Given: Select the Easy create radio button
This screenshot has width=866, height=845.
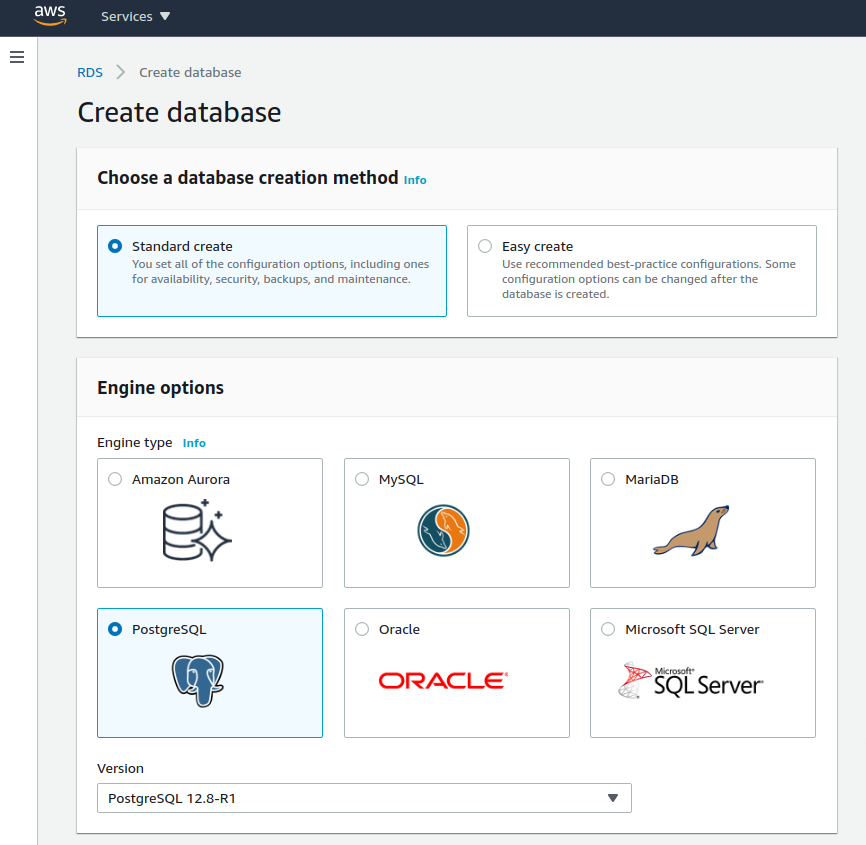Looking at the screenshot, I should click(x=485, y=246).
